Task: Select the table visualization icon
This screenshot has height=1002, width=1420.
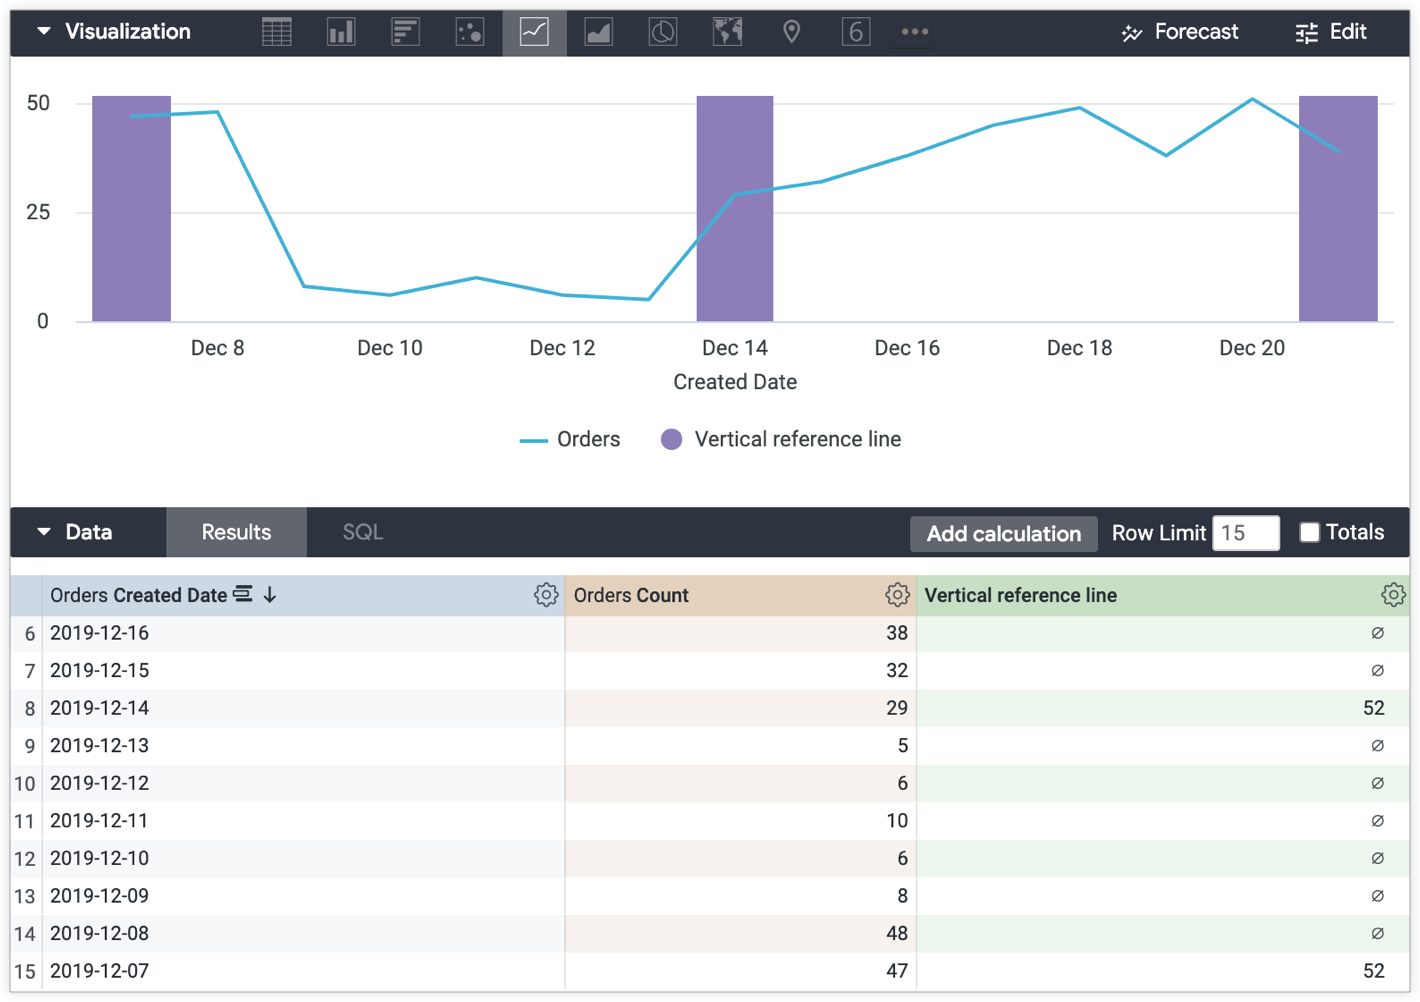Action: coord(277,32)
